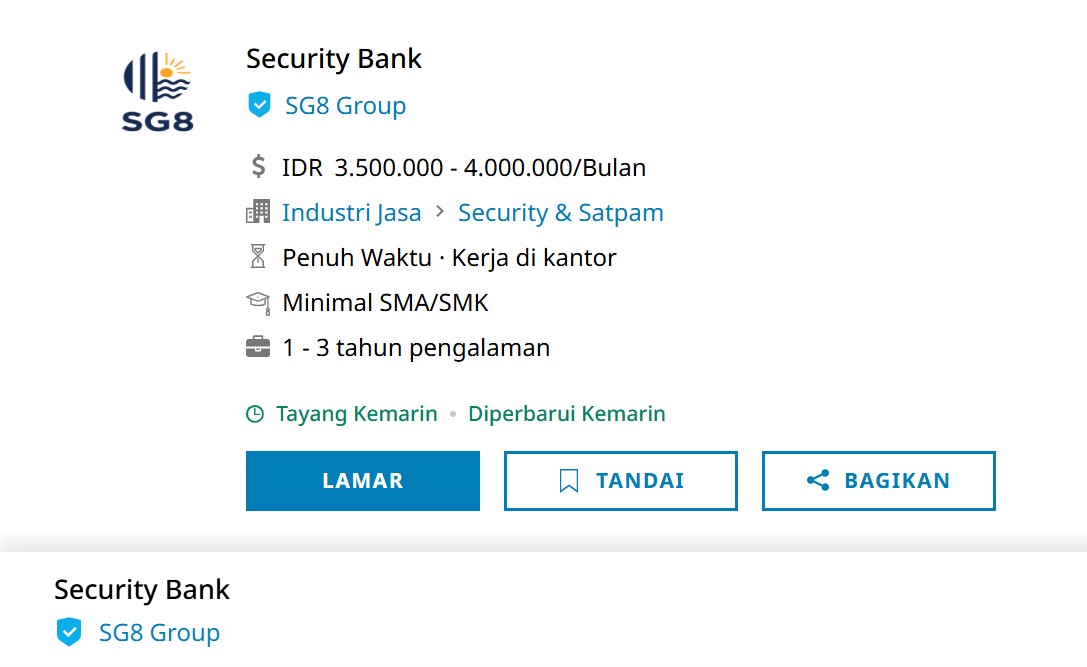Click the LAMAR apply button
Viewport: 1087px width, 667px height.
pyautogui.click(x=363, y=480)
